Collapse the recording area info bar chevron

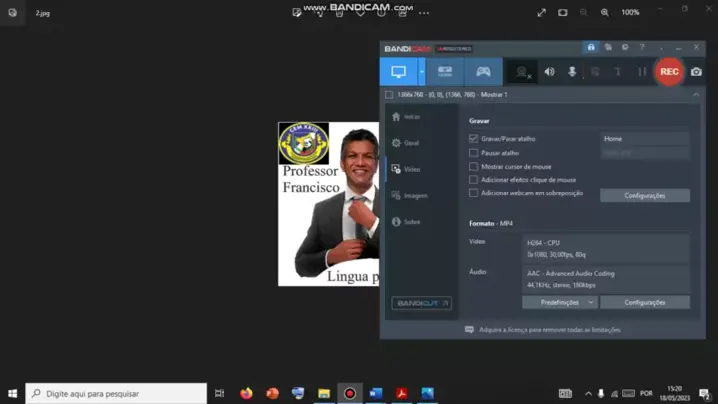click(696, 95)
